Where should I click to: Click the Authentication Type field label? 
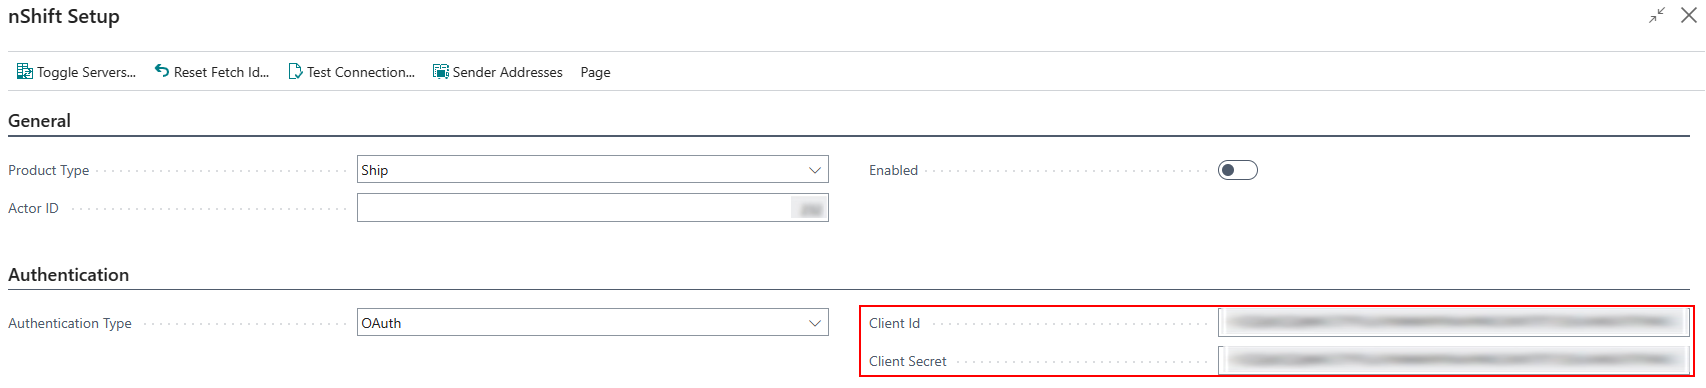point(70,323)
